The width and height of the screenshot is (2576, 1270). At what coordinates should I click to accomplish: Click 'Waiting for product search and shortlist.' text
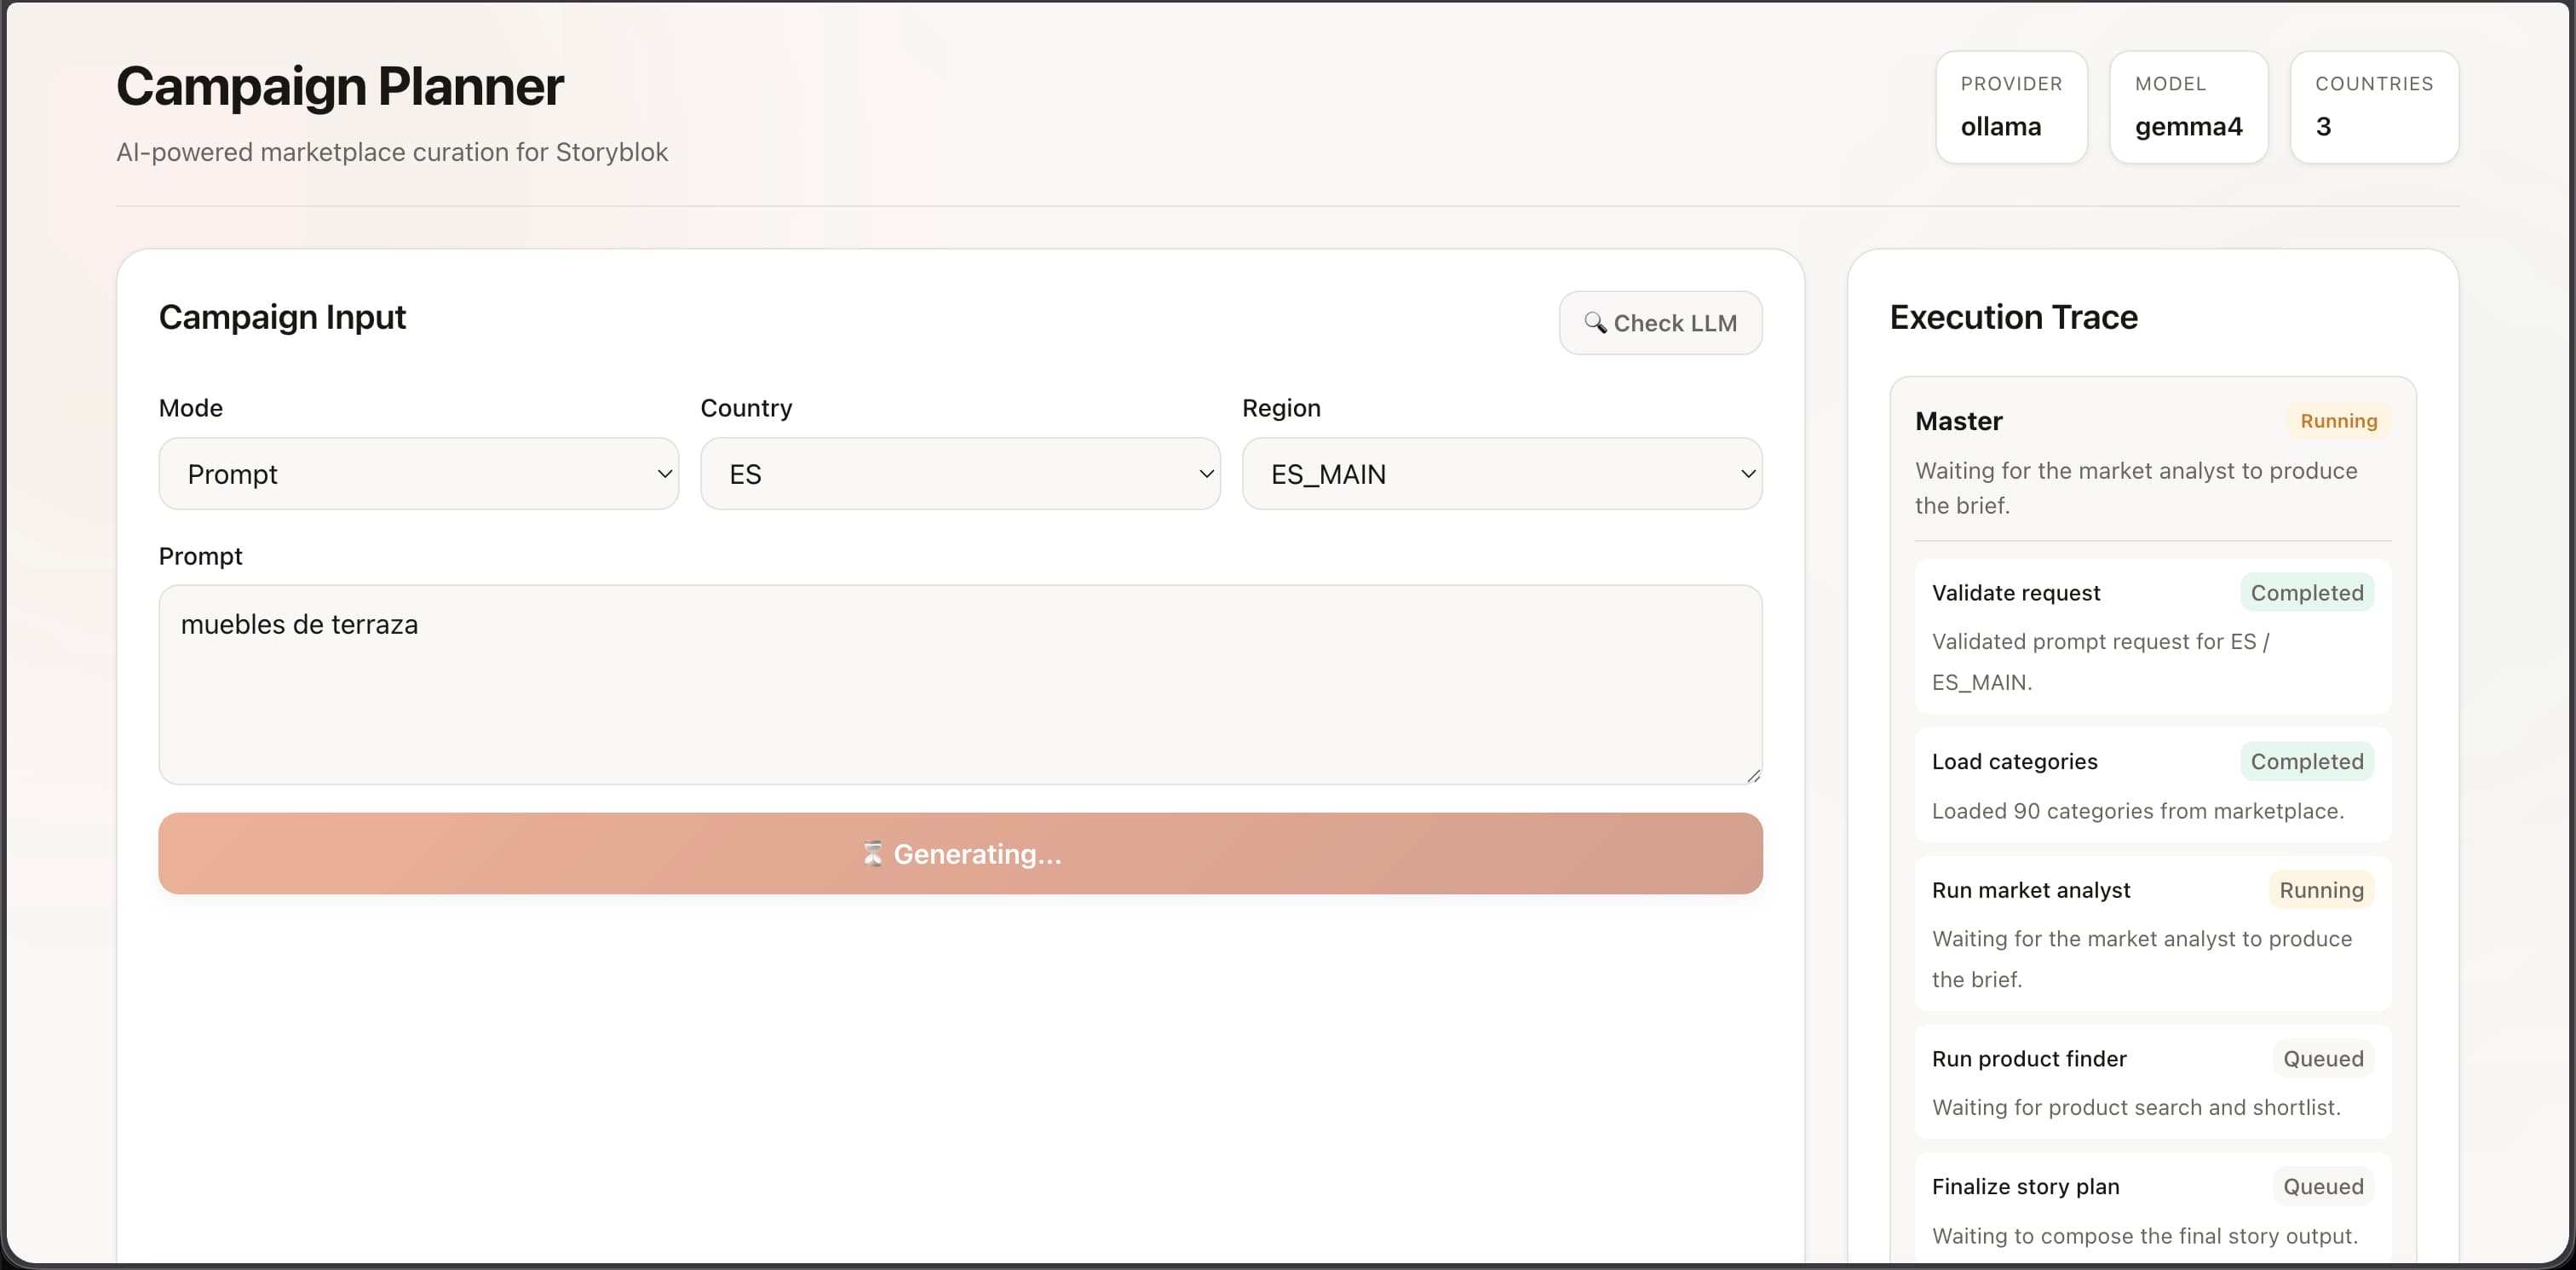[x=2135, y=1108]
